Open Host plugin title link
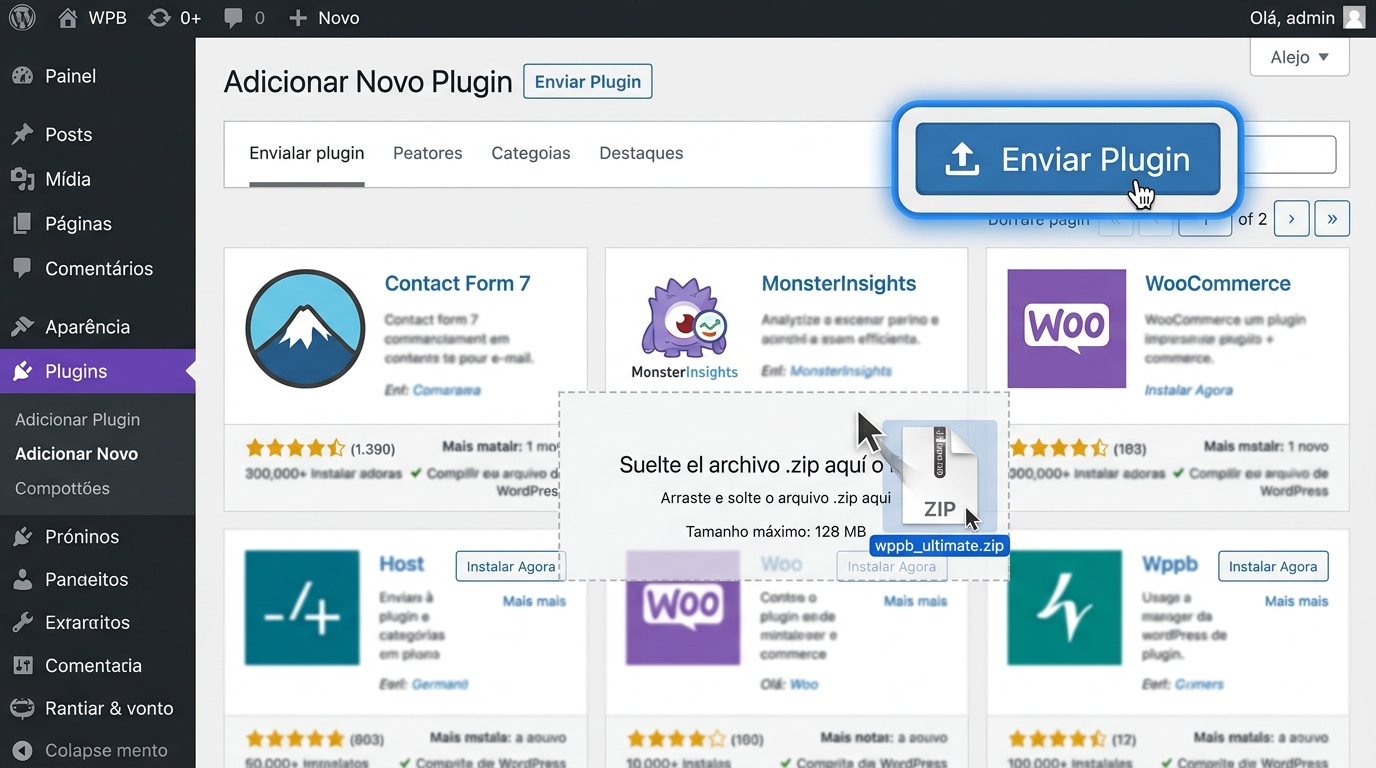Viewport: 1376px width, 768px height. pyautogui.click(x=402, y=564)
